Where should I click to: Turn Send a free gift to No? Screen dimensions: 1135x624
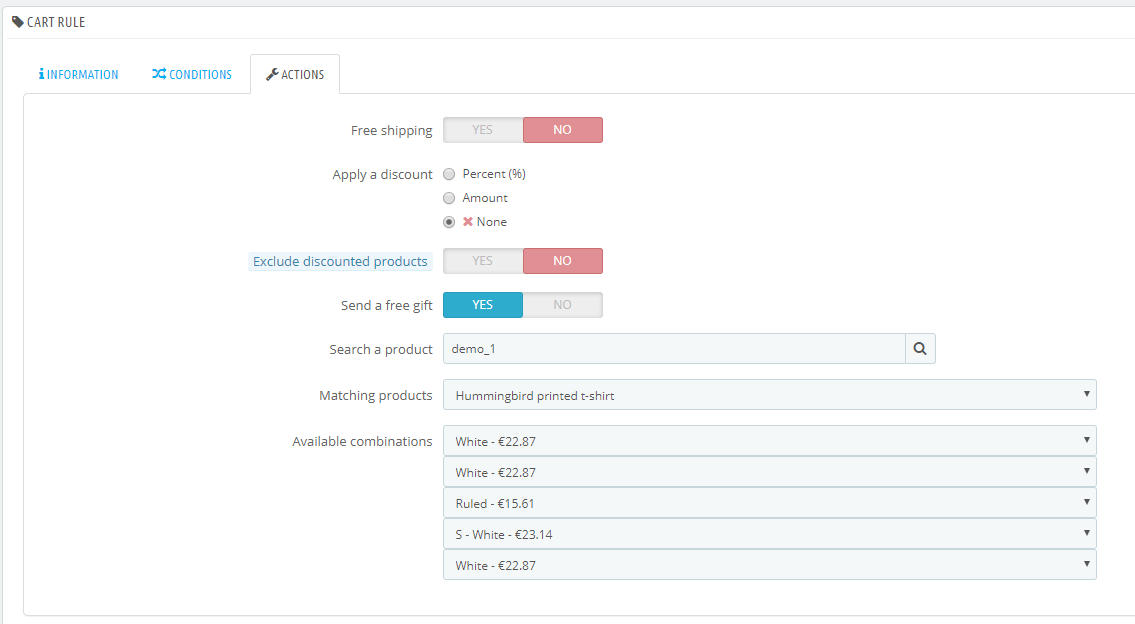click(562, 305)
